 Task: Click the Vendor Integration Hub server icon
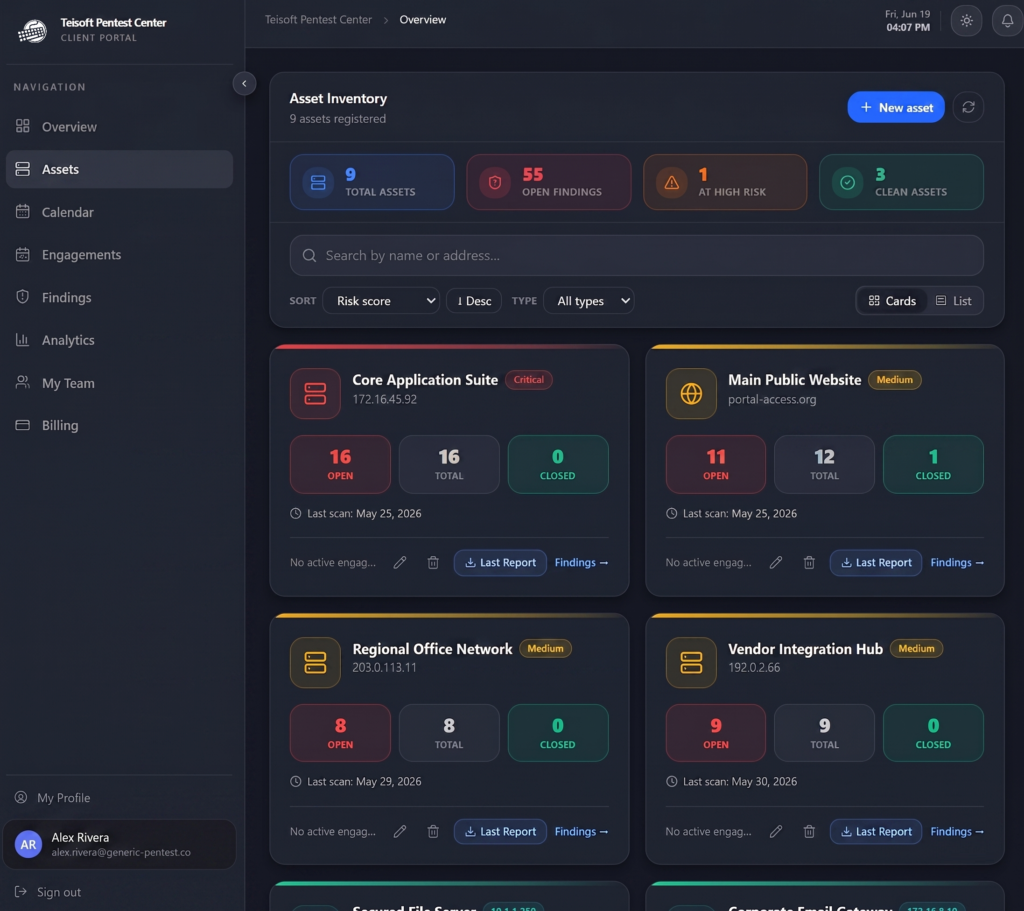click(691, 662)
